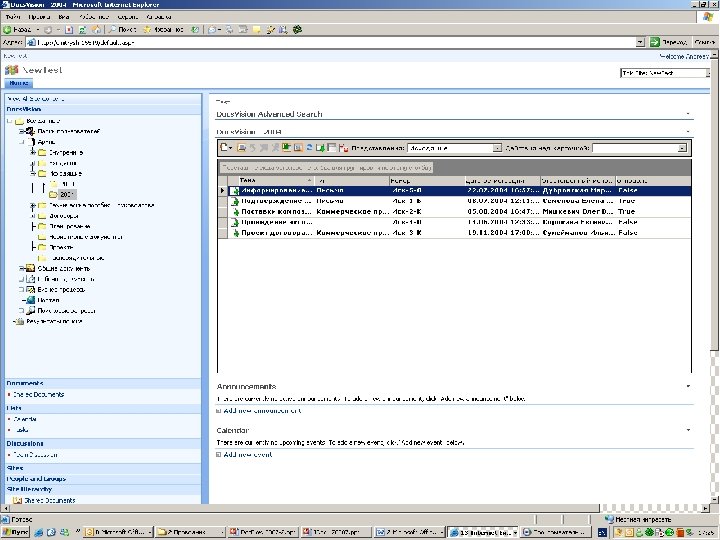The height and width of the screenshot is (540, 720).
Task: Click the Stop loading icon
Action: [x=69, y=30]
